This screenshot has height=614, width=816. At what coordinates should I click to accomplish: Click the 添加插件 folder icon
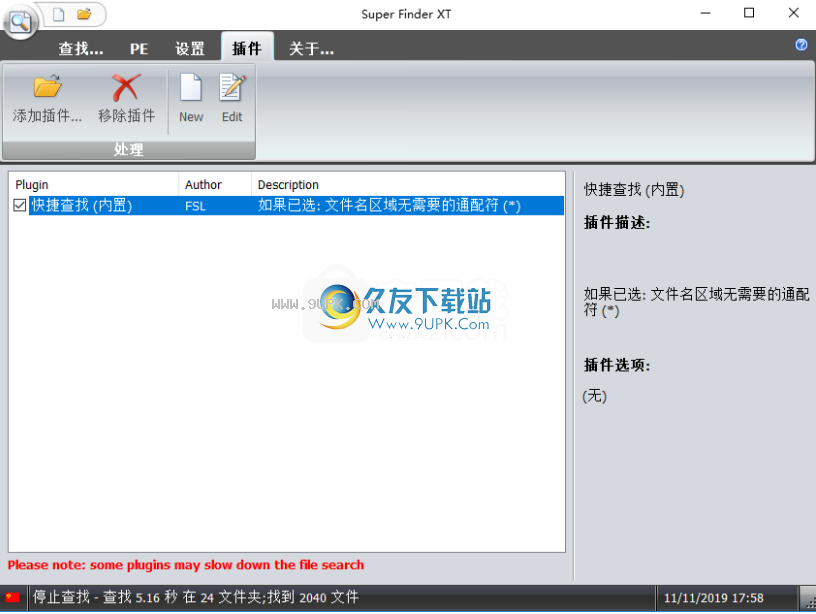[x=47, y=86]
